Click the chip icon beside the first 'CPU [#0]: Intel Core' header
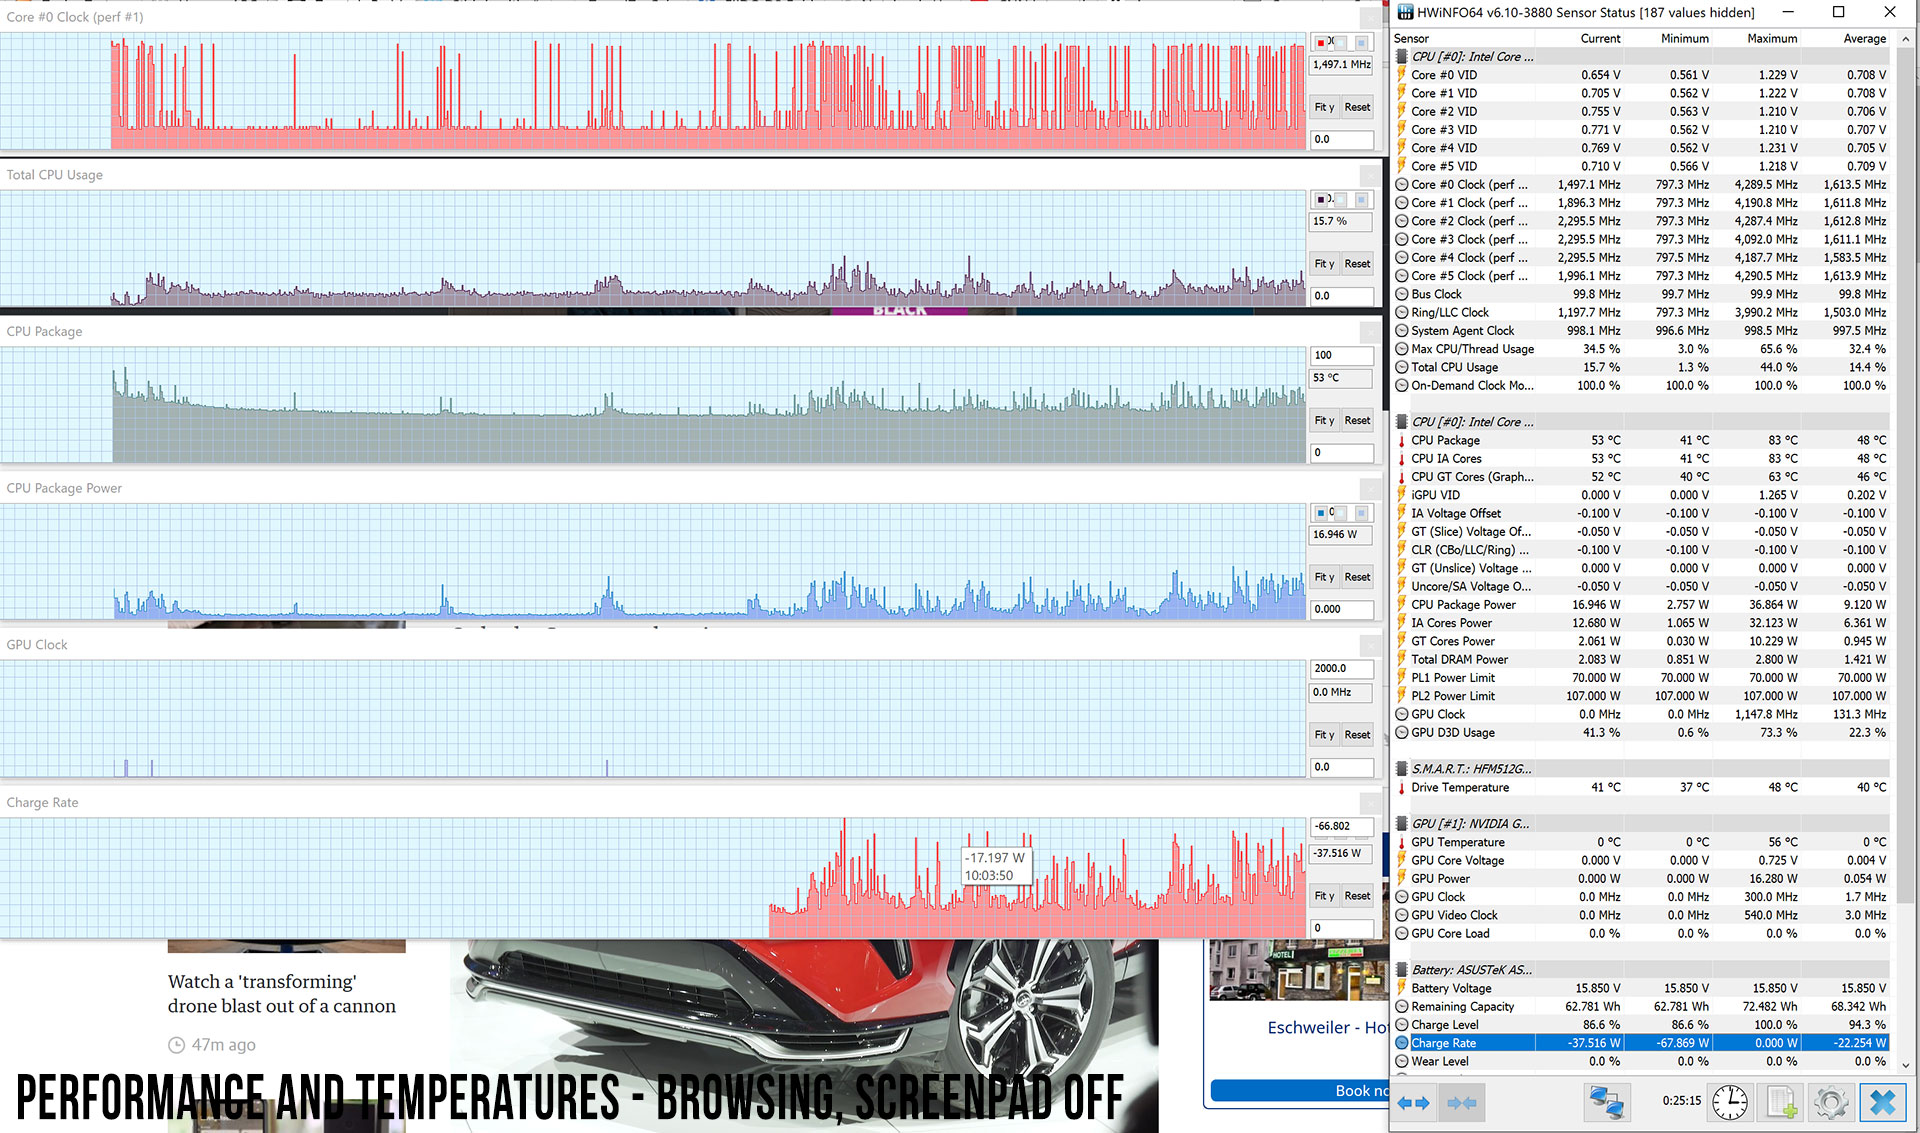Image resolution: width=1920 pixels, height=1133 pixels. (x=1402, y=56)
